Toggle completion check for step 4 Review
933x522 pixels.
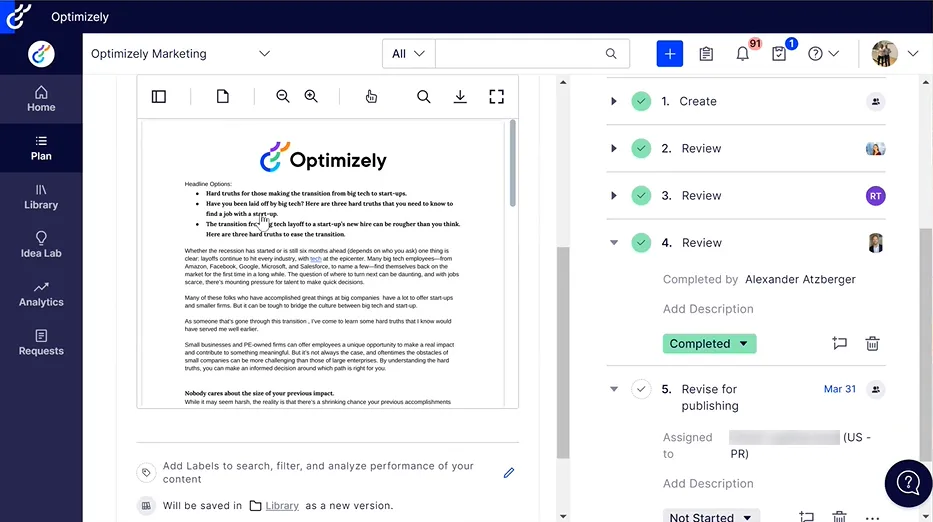pyautogui.click(x=641, y=242)
